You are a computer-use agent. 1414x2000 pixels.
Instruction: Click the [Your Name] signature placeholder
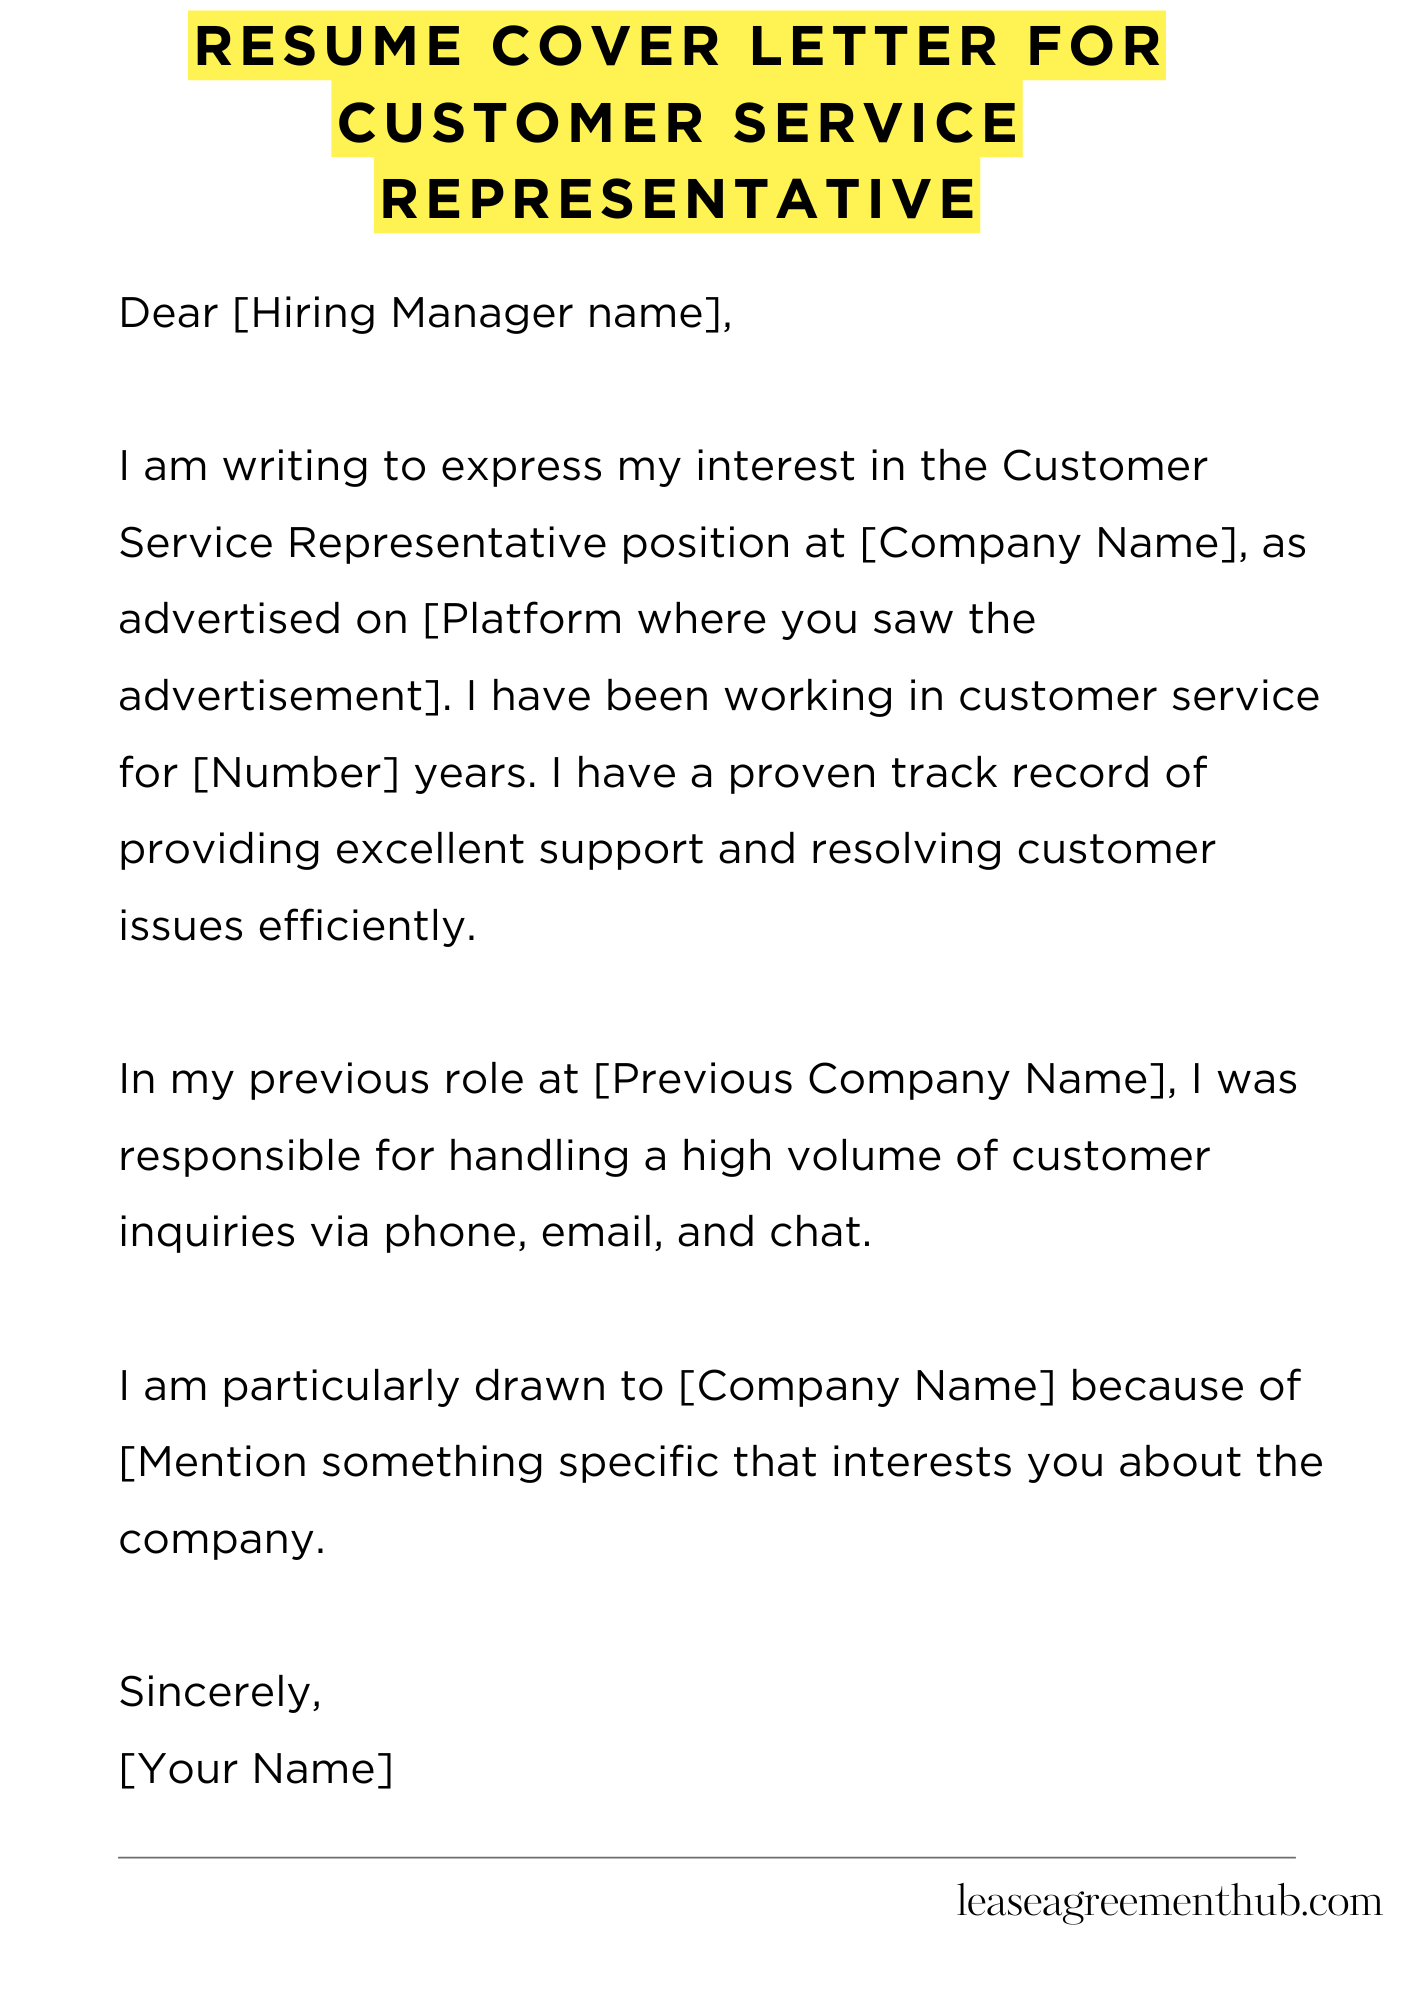point(256,1769)
